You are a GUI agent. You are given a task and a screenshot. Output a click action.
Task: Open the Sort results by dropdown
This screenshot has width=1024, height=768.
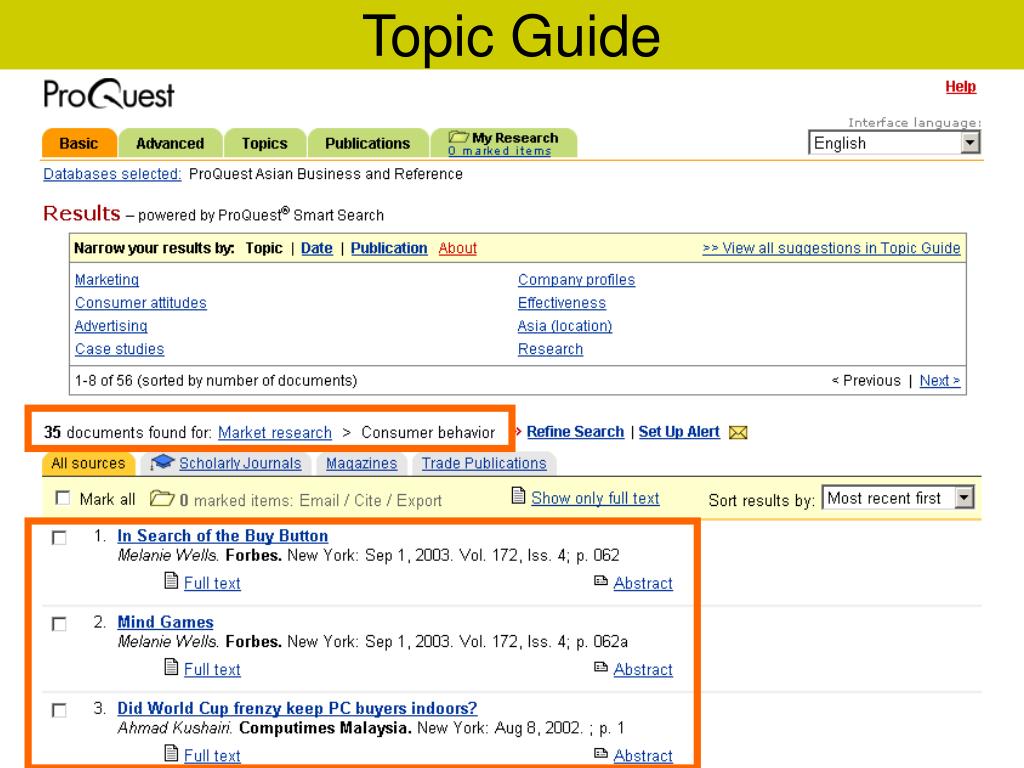pos(898,498)
